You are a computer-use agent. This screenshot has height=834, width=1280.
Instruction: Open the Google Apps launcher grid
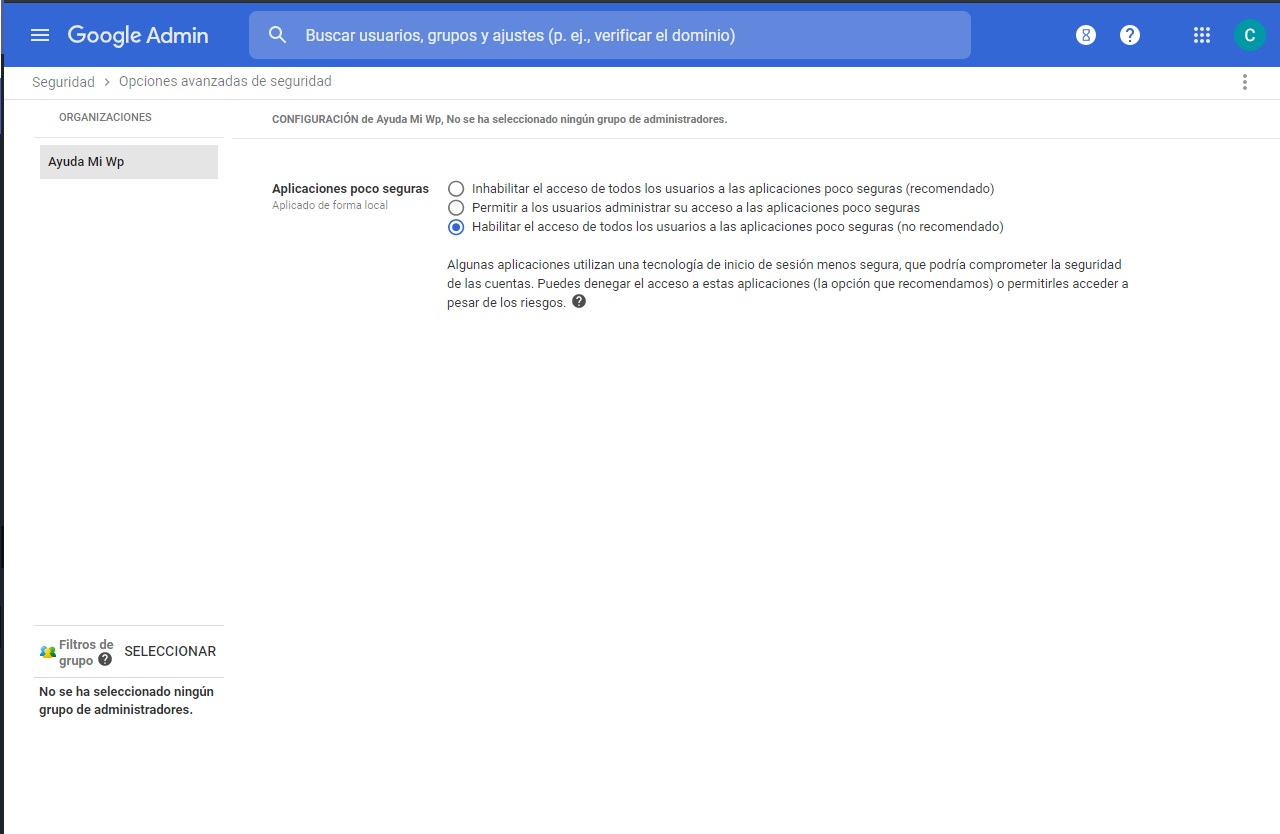point(1201,35)
